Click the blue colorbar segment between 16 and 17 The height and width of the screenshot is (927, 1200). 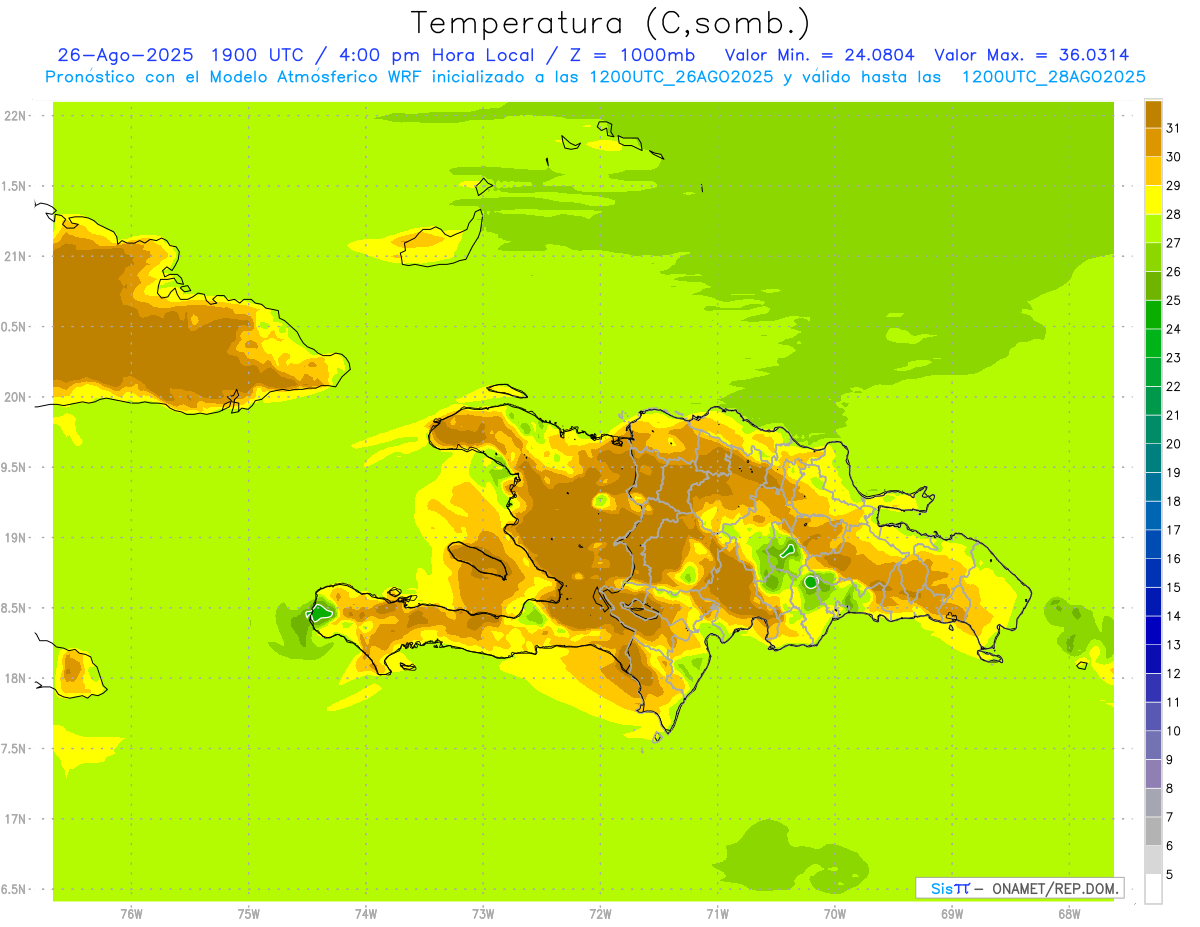(x=1153, y=544)
